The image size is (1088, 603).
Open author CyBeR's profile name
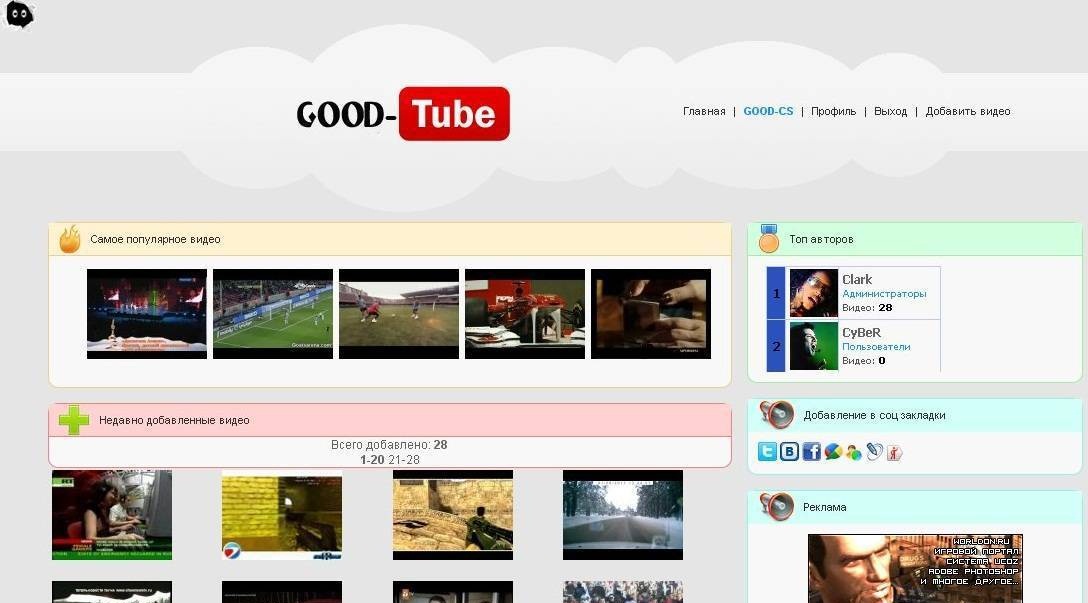[x=861, y=332]
